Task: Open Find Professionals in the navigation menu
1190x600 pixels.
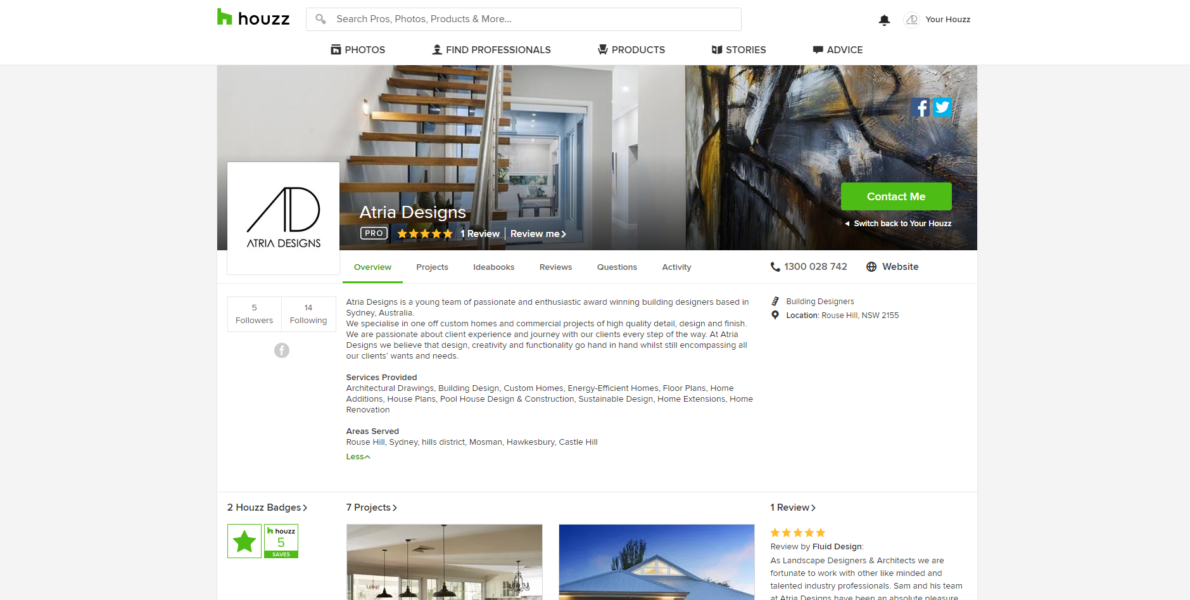Action: pyautogui.click(x=491, y=50)
